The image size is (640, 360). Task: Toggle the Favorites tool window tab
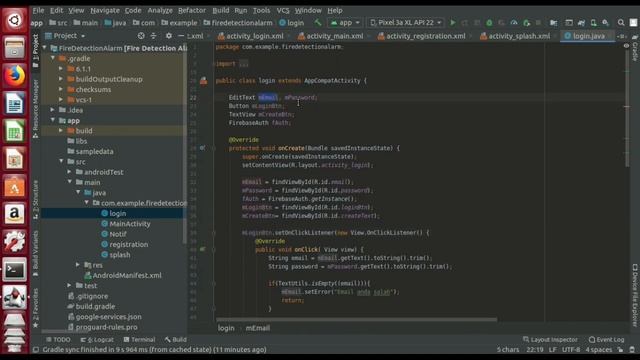(36, 307)
